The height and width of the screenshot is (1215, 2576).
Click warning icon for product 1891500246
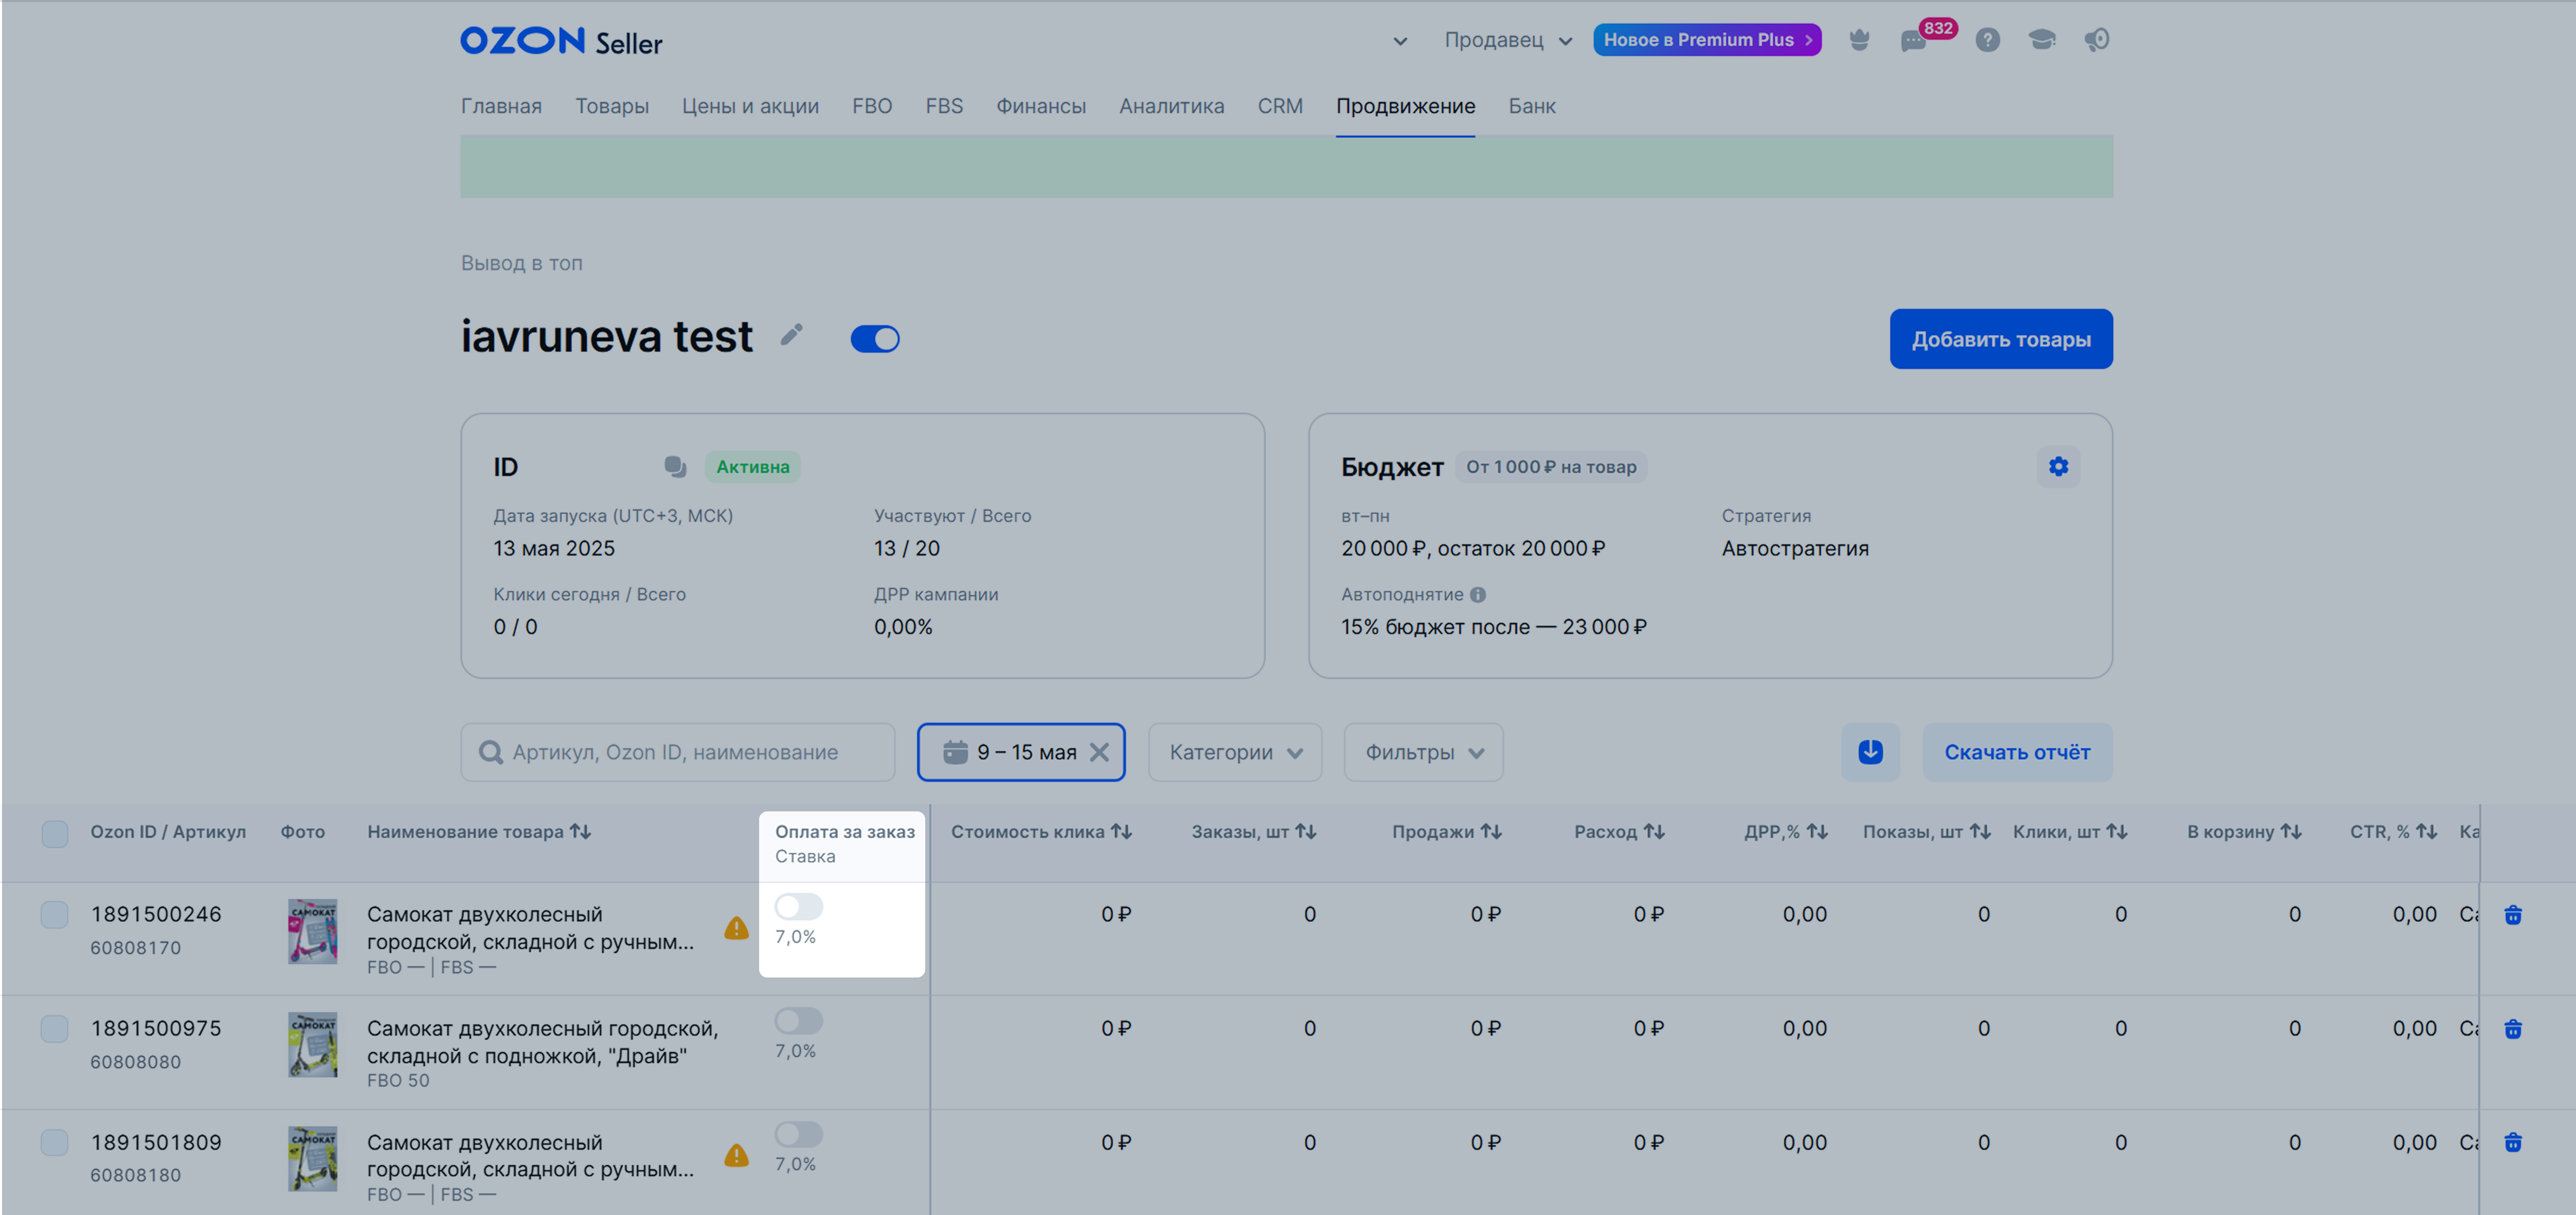737,928
